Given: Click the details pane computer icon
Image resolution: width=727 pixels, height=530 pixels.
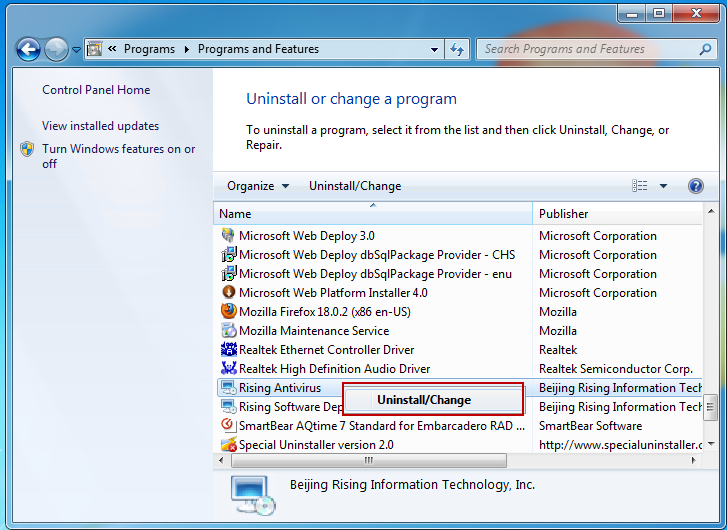Looking at the screenshot, I should click(253, 496).
